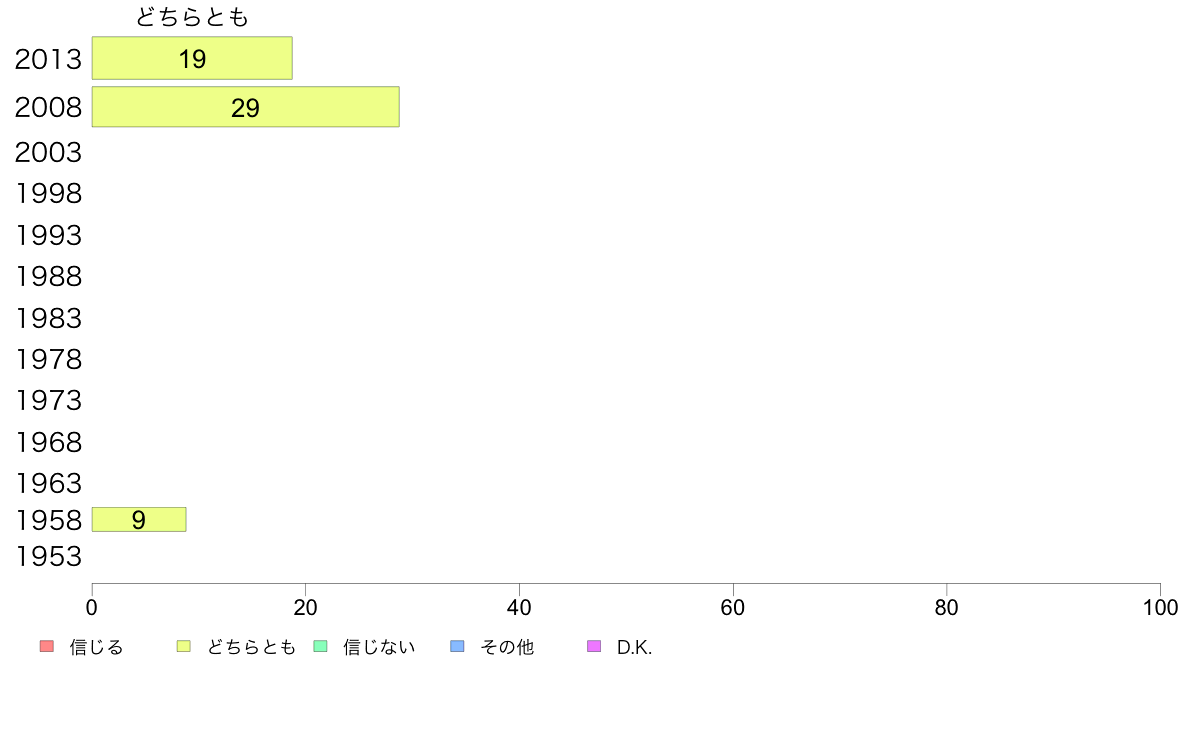Click the 2003 year label

(48, 152)
